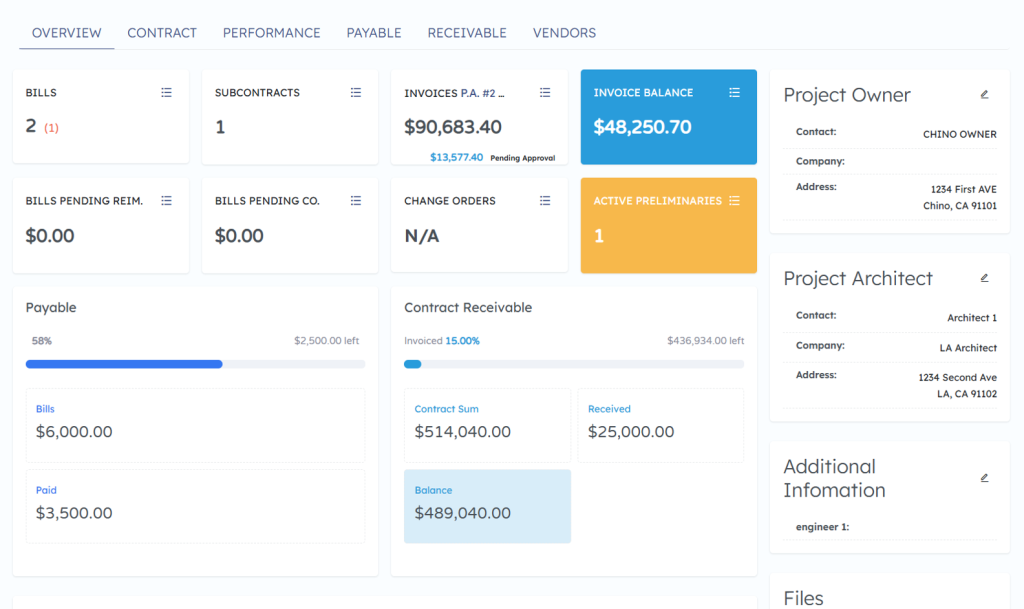Click the Contract Receivable invoiced progress bar

[x=573, y=364]
